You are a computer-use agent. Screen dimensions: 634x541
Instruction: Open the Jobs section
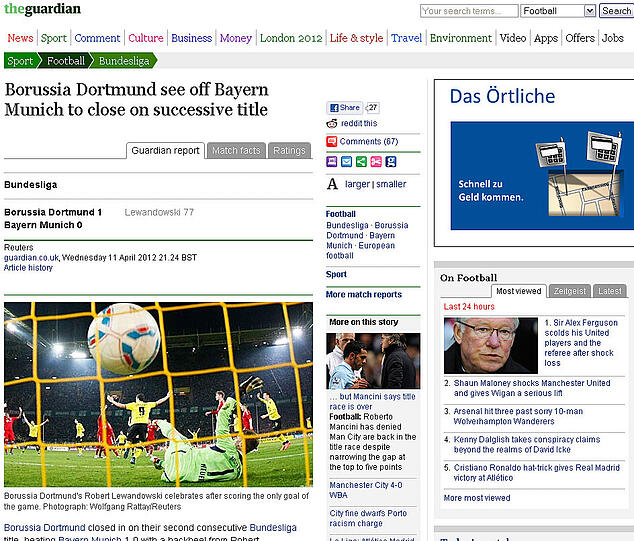pos(613,38)
